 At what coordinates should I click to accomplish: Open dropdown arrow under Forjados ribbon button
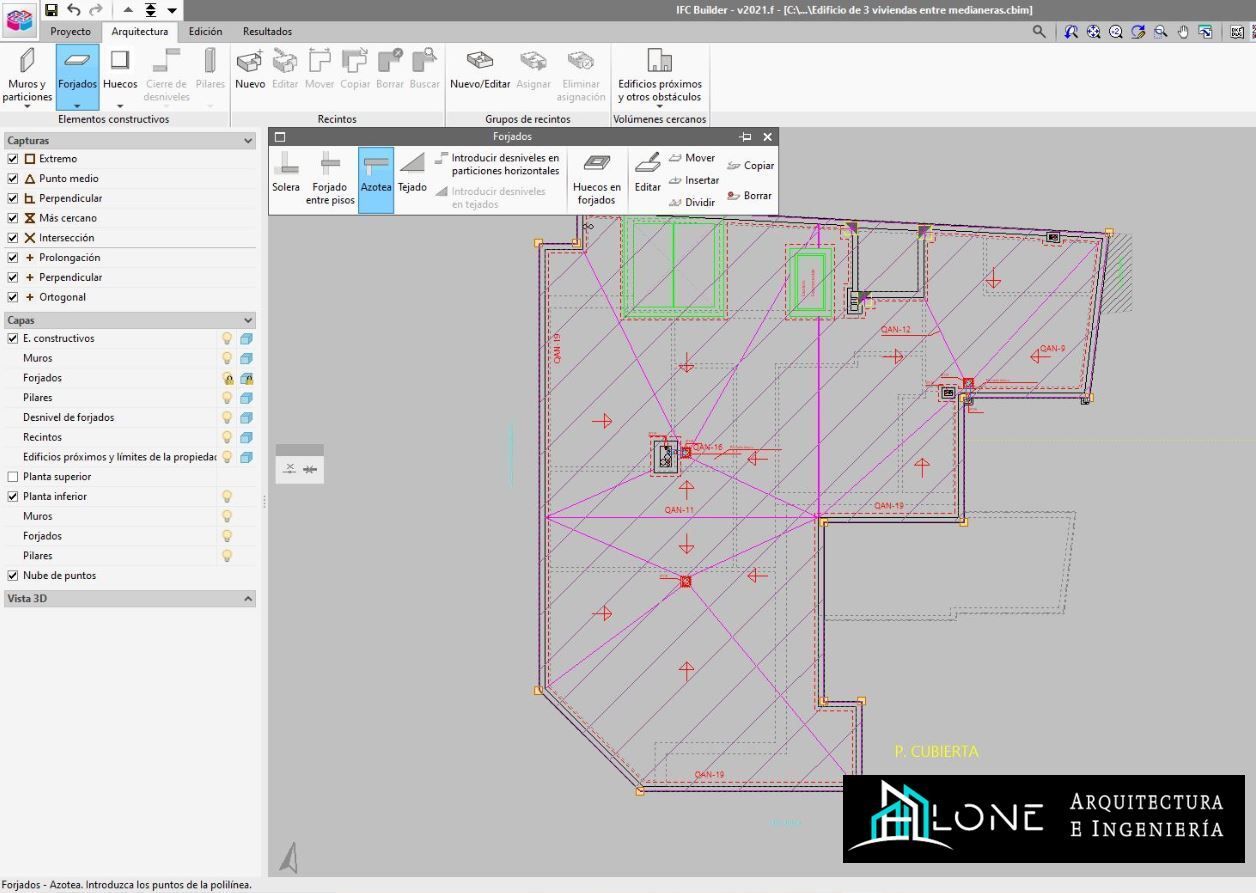77,106
